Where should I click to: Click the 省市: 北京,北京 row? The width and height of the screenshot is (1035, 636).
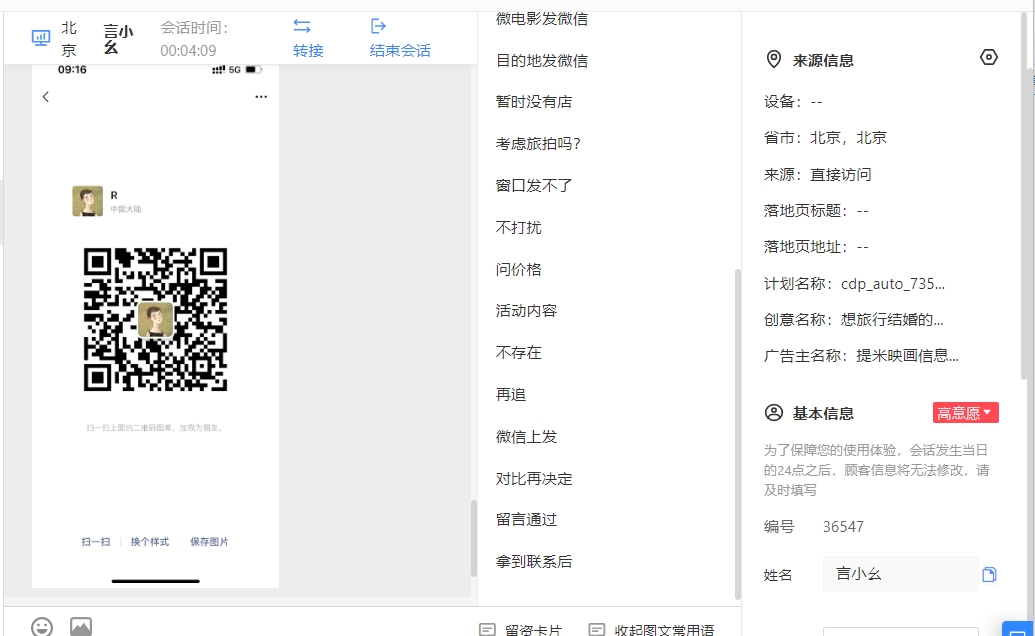825,138
